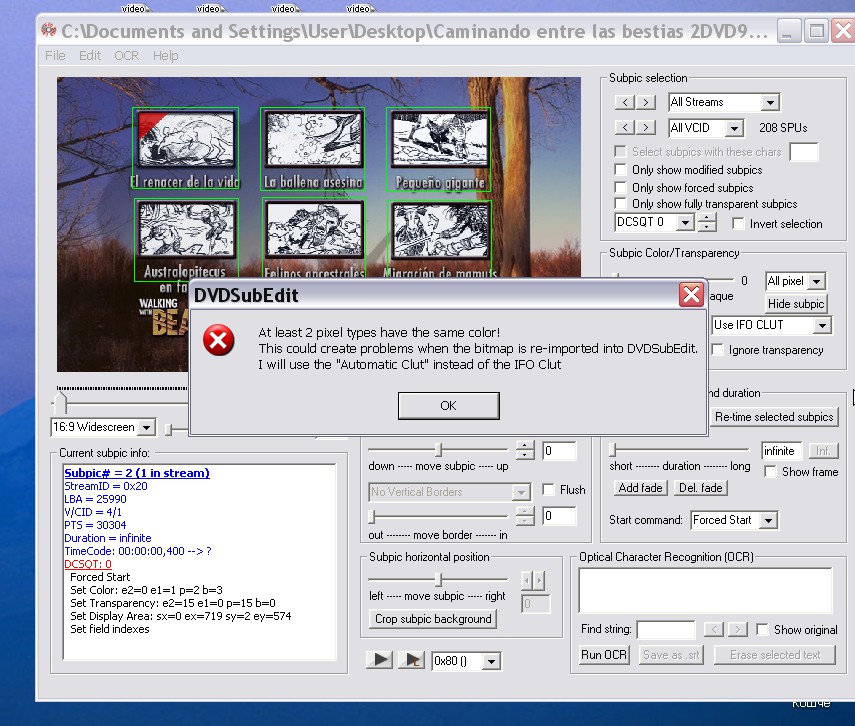This screenshot has height=726, width=855.
Task: Click the Play button
Action: (x=380, y=660)
